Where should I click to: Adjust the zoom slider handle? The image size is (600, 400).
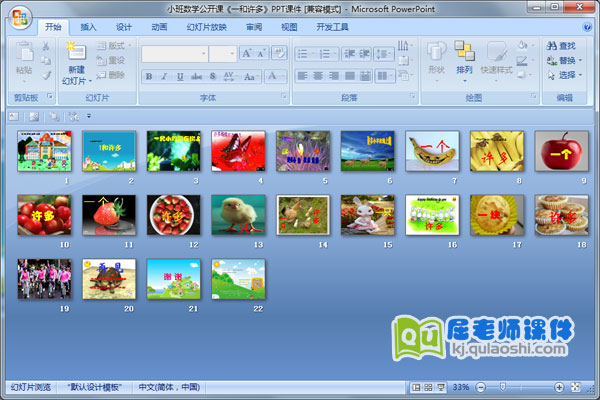point(503,387)
